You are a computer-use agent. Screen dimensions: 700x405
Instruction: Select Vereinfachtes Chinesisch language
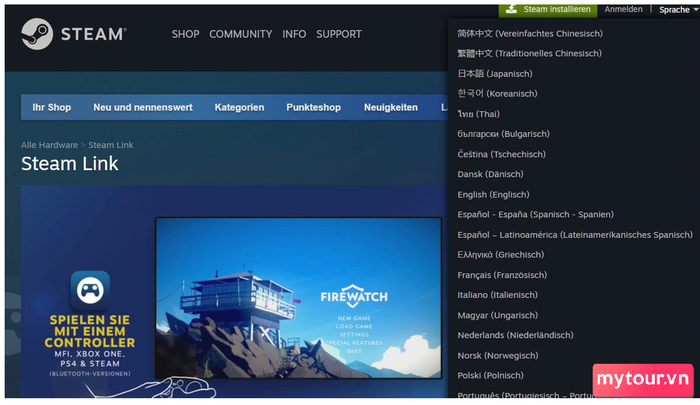(530, 33)
